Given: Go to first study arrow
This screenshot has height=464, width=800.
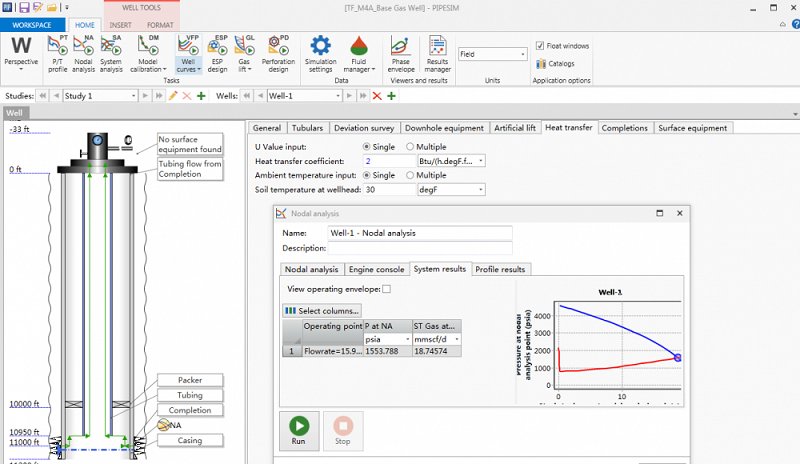Looking at the screenshot, I should 42,95.
